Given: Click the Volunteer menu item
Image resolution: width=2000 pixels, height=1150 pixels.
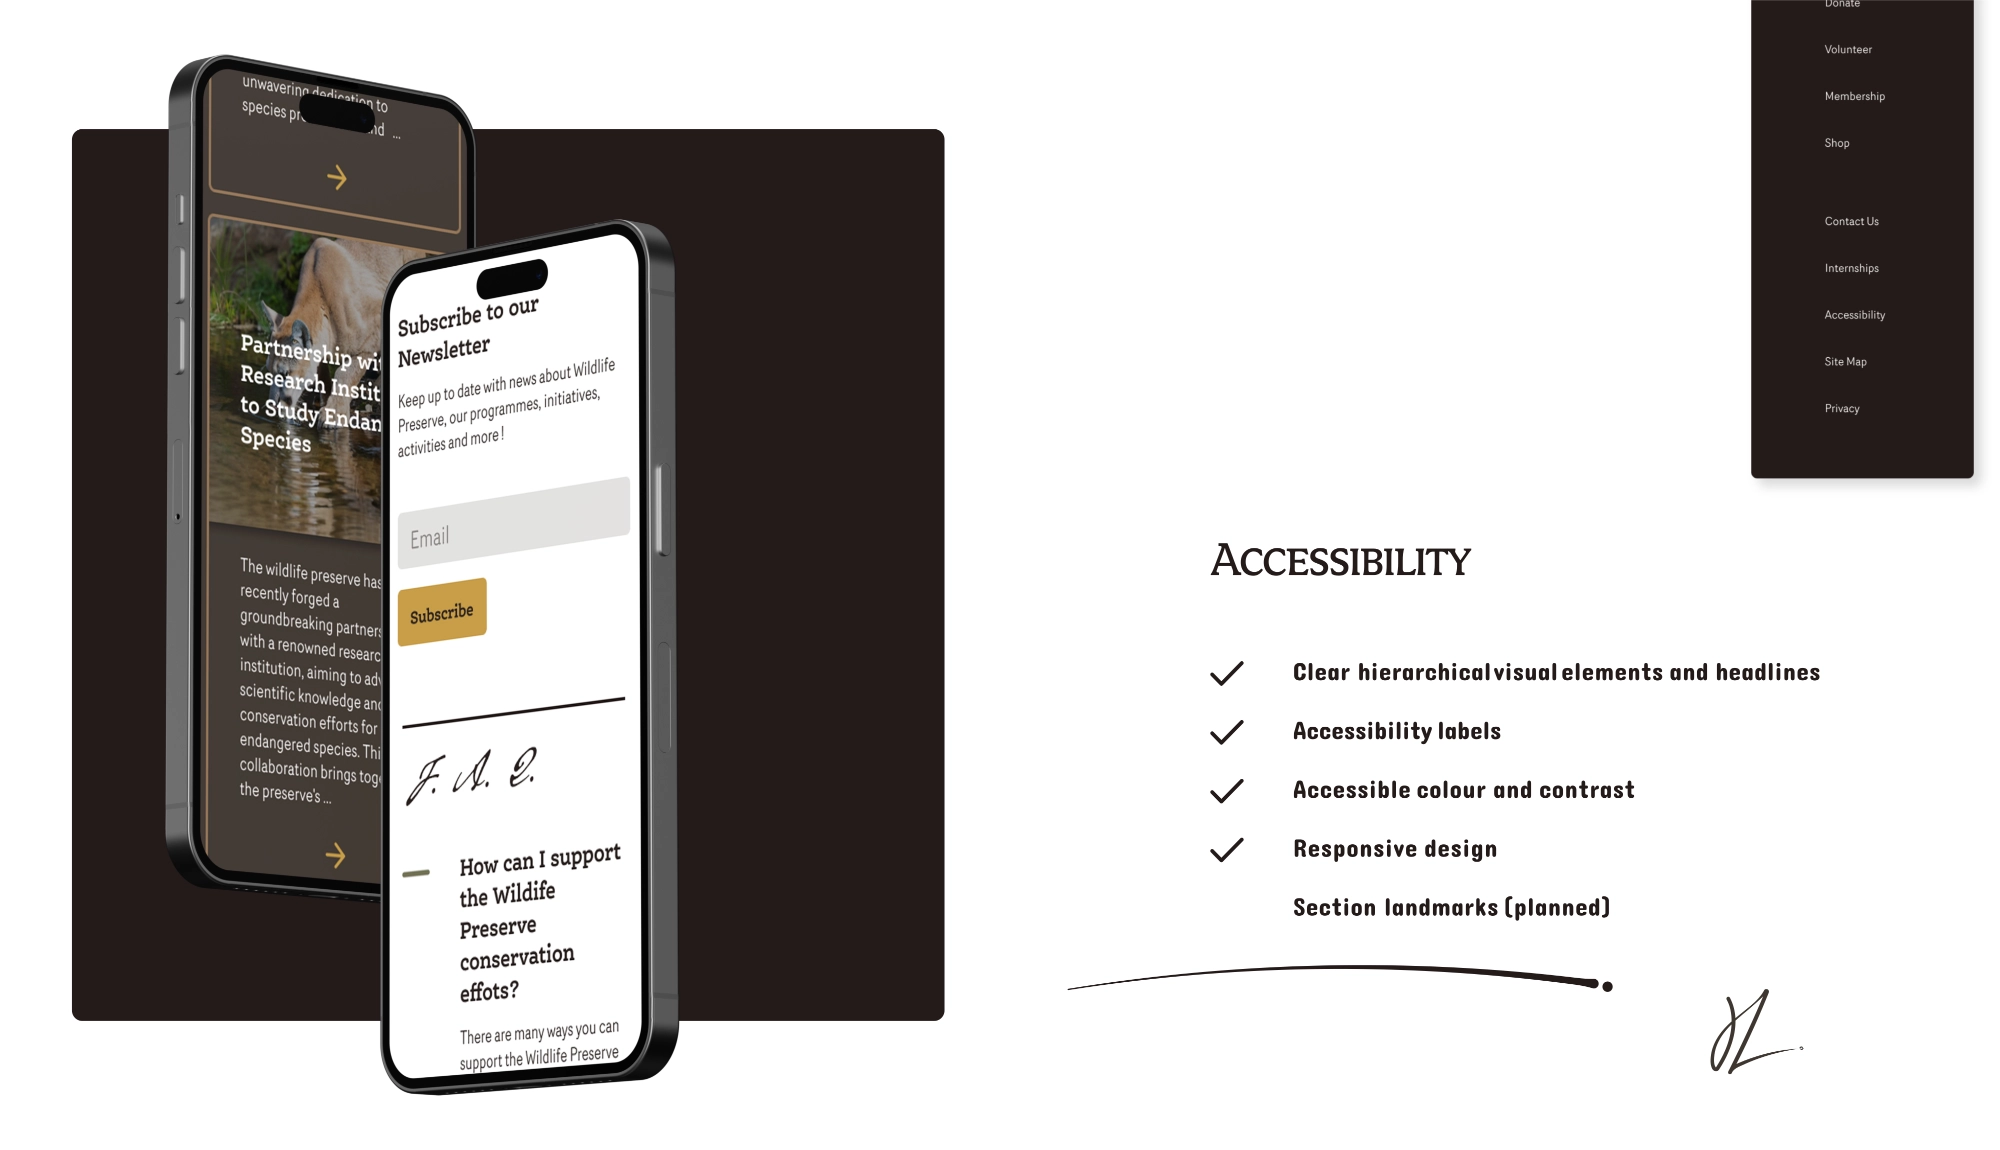Looking at the screenshot, I should pos(1848,49).
